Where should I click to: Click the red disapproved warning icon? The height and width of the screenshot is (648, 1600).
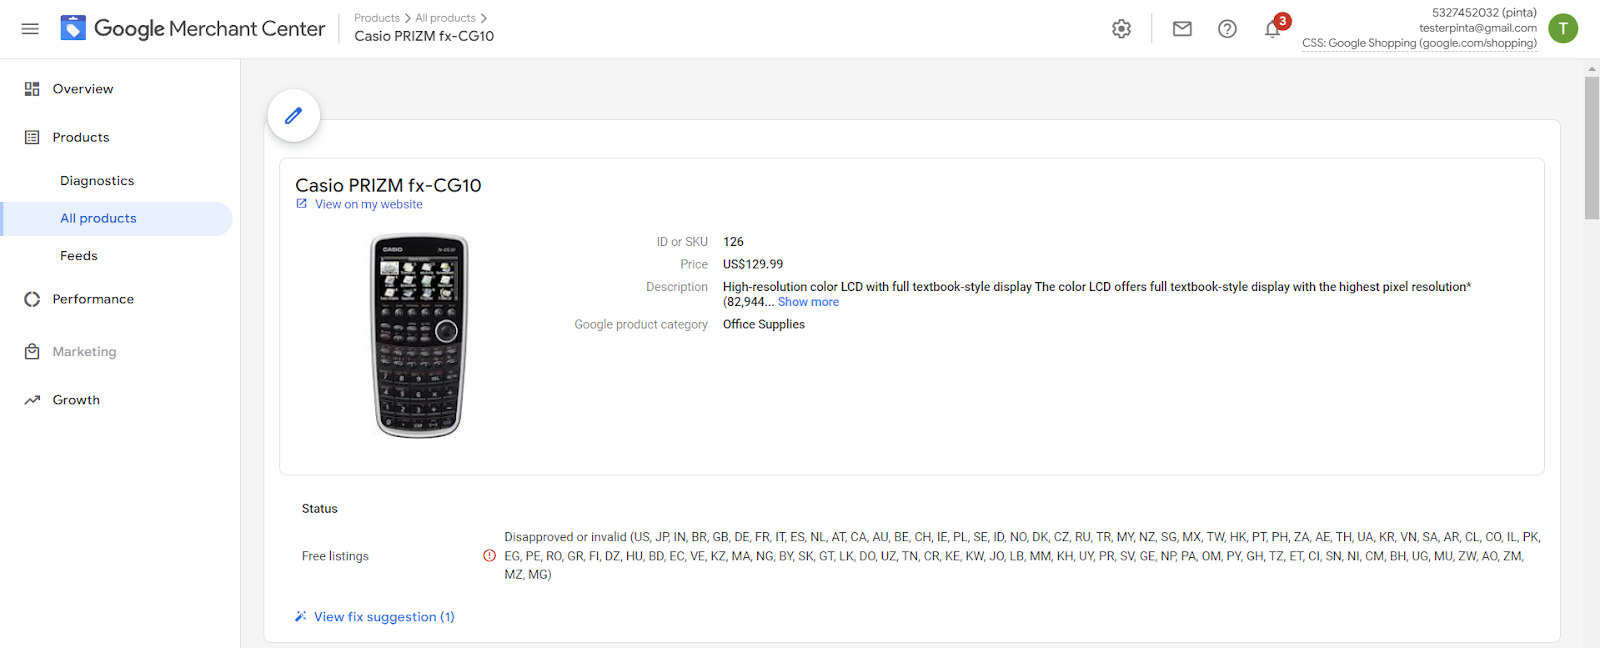[x=490, y=556]
